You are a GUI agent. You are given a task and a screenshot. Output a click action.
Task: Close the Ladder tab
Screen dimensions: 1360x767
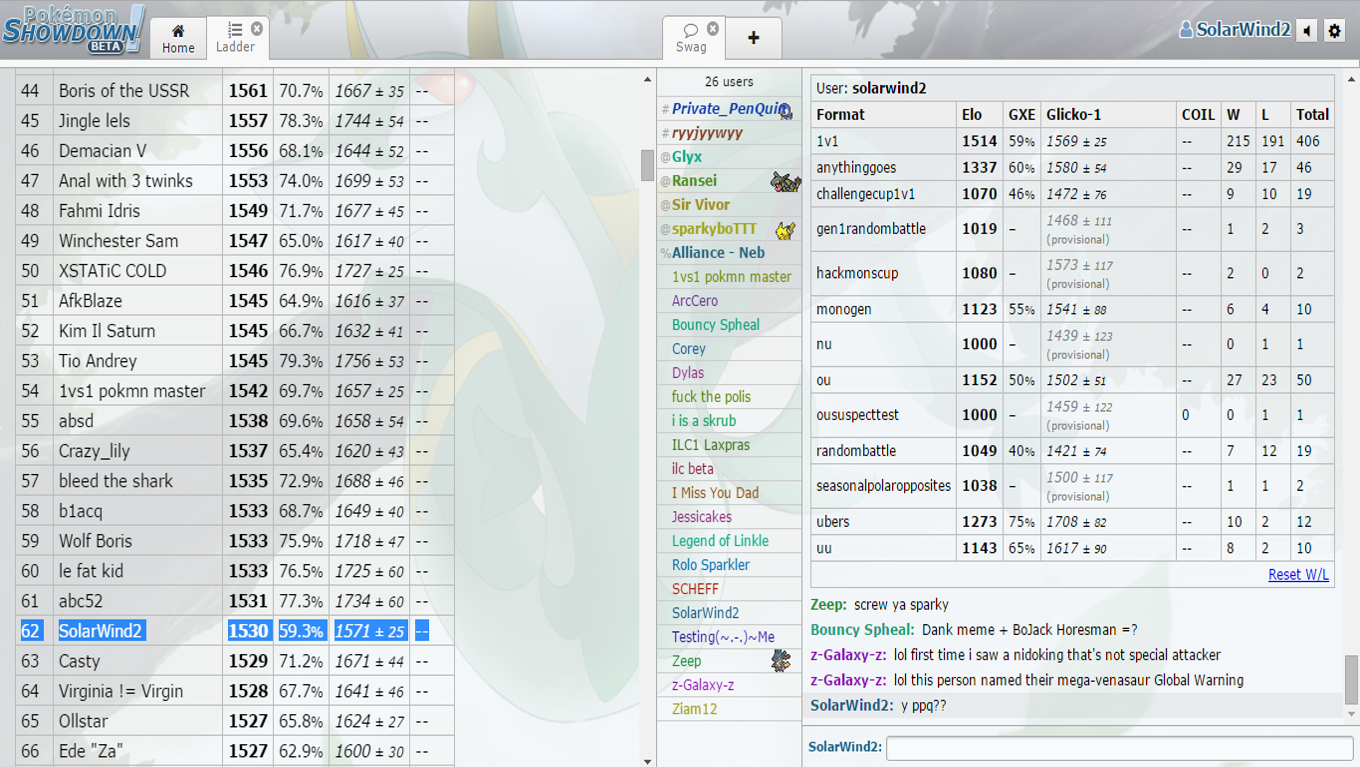point(257,29)
